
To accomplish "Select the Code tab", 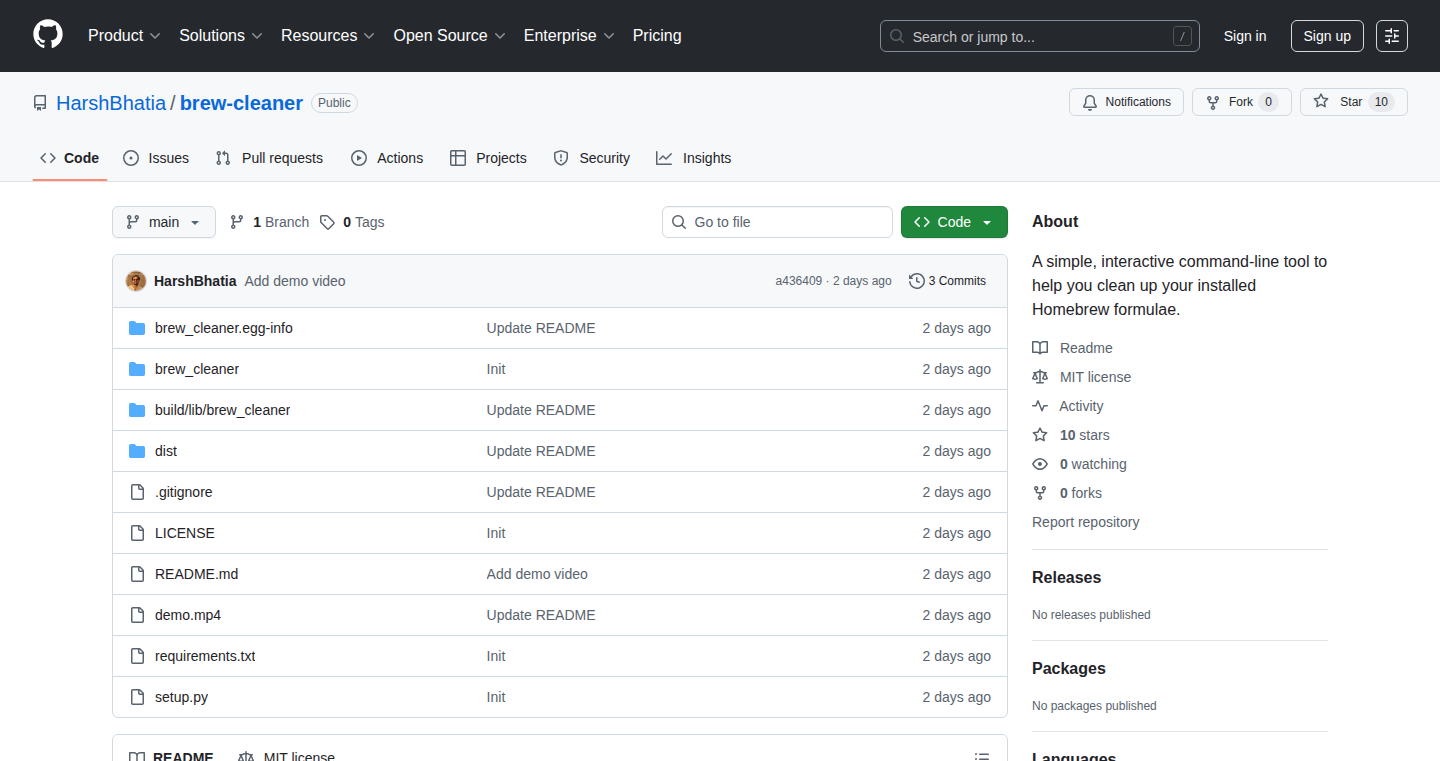I will pyautogui.click(x=70, y=158).
